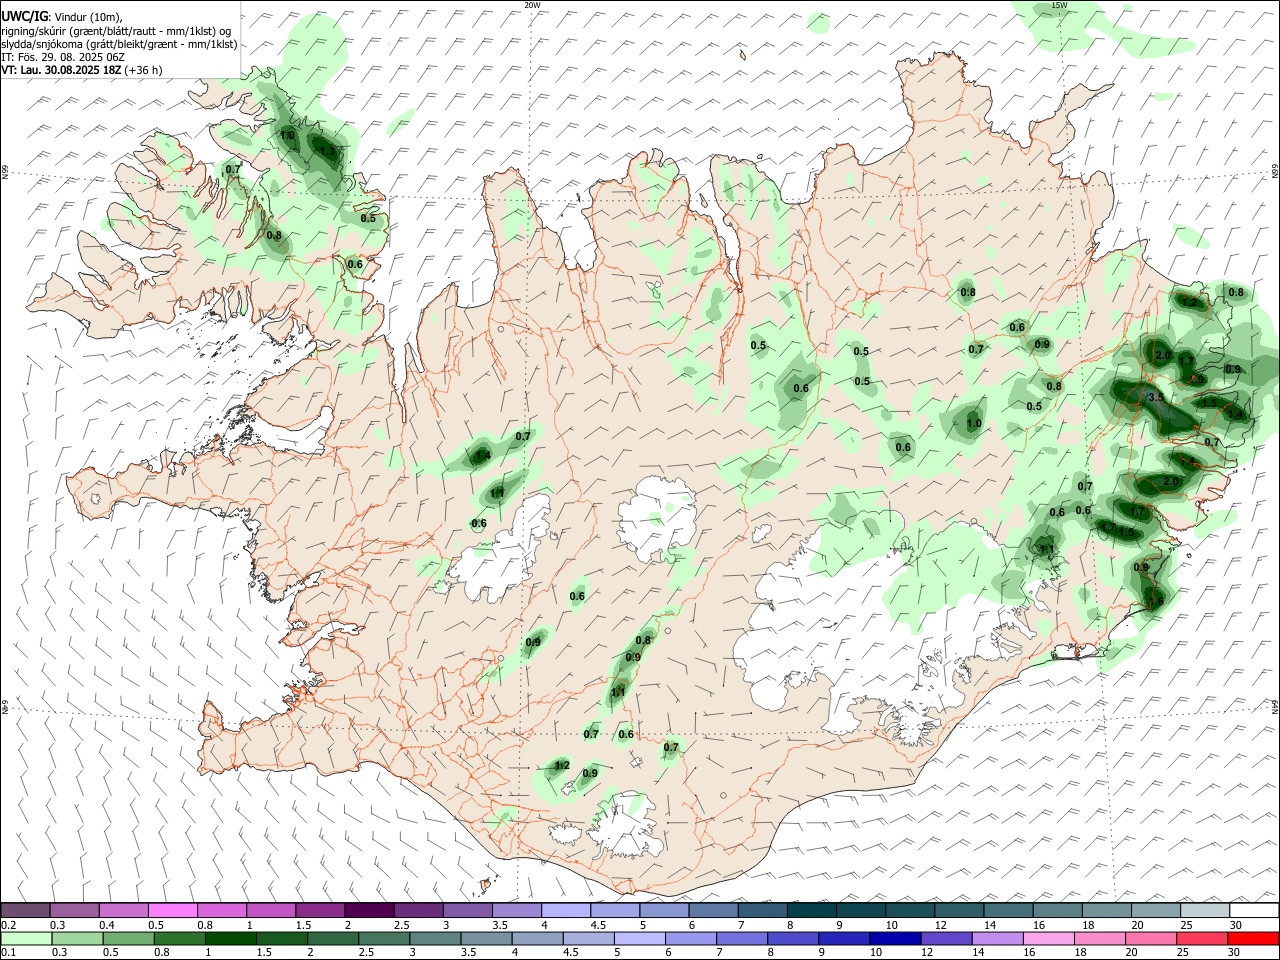Select the bright pink 0.5 snow legend swatch
The height and width of the screenshot is (960, 1280).
coord(172,910)
